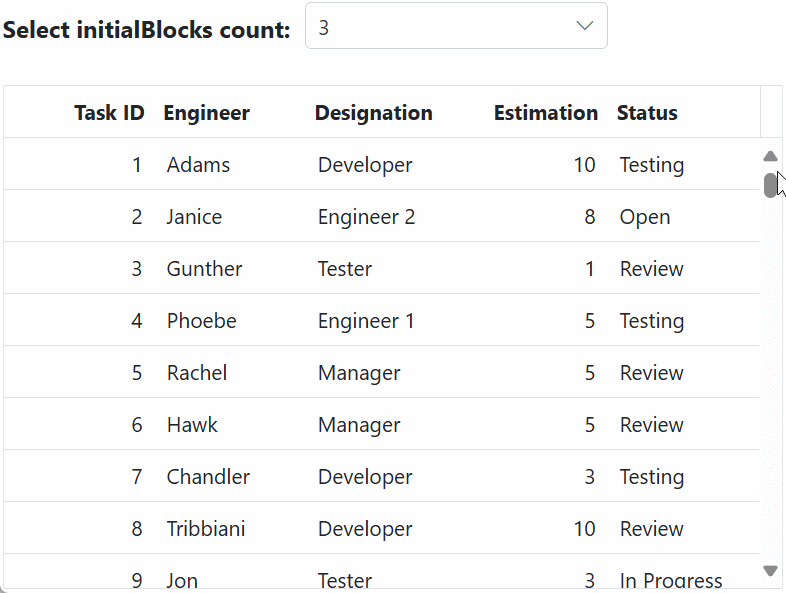This screenshot has height=593, width=786.
Task: Click estimation 10 in Adams row
Action: [584, 164]
